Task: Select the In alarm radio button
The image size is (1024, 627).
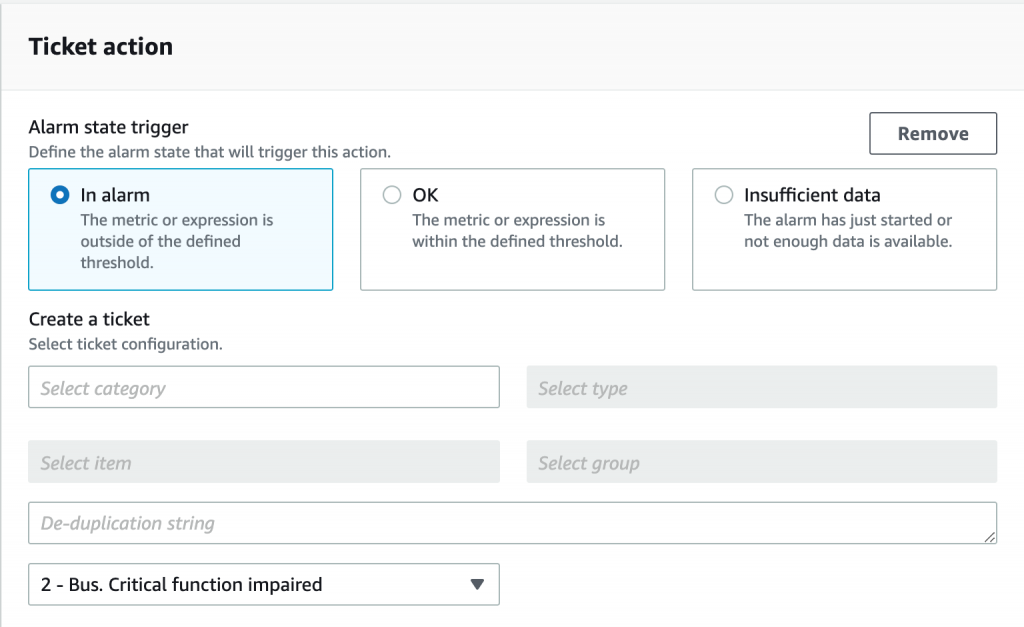Action: (60, 196)
